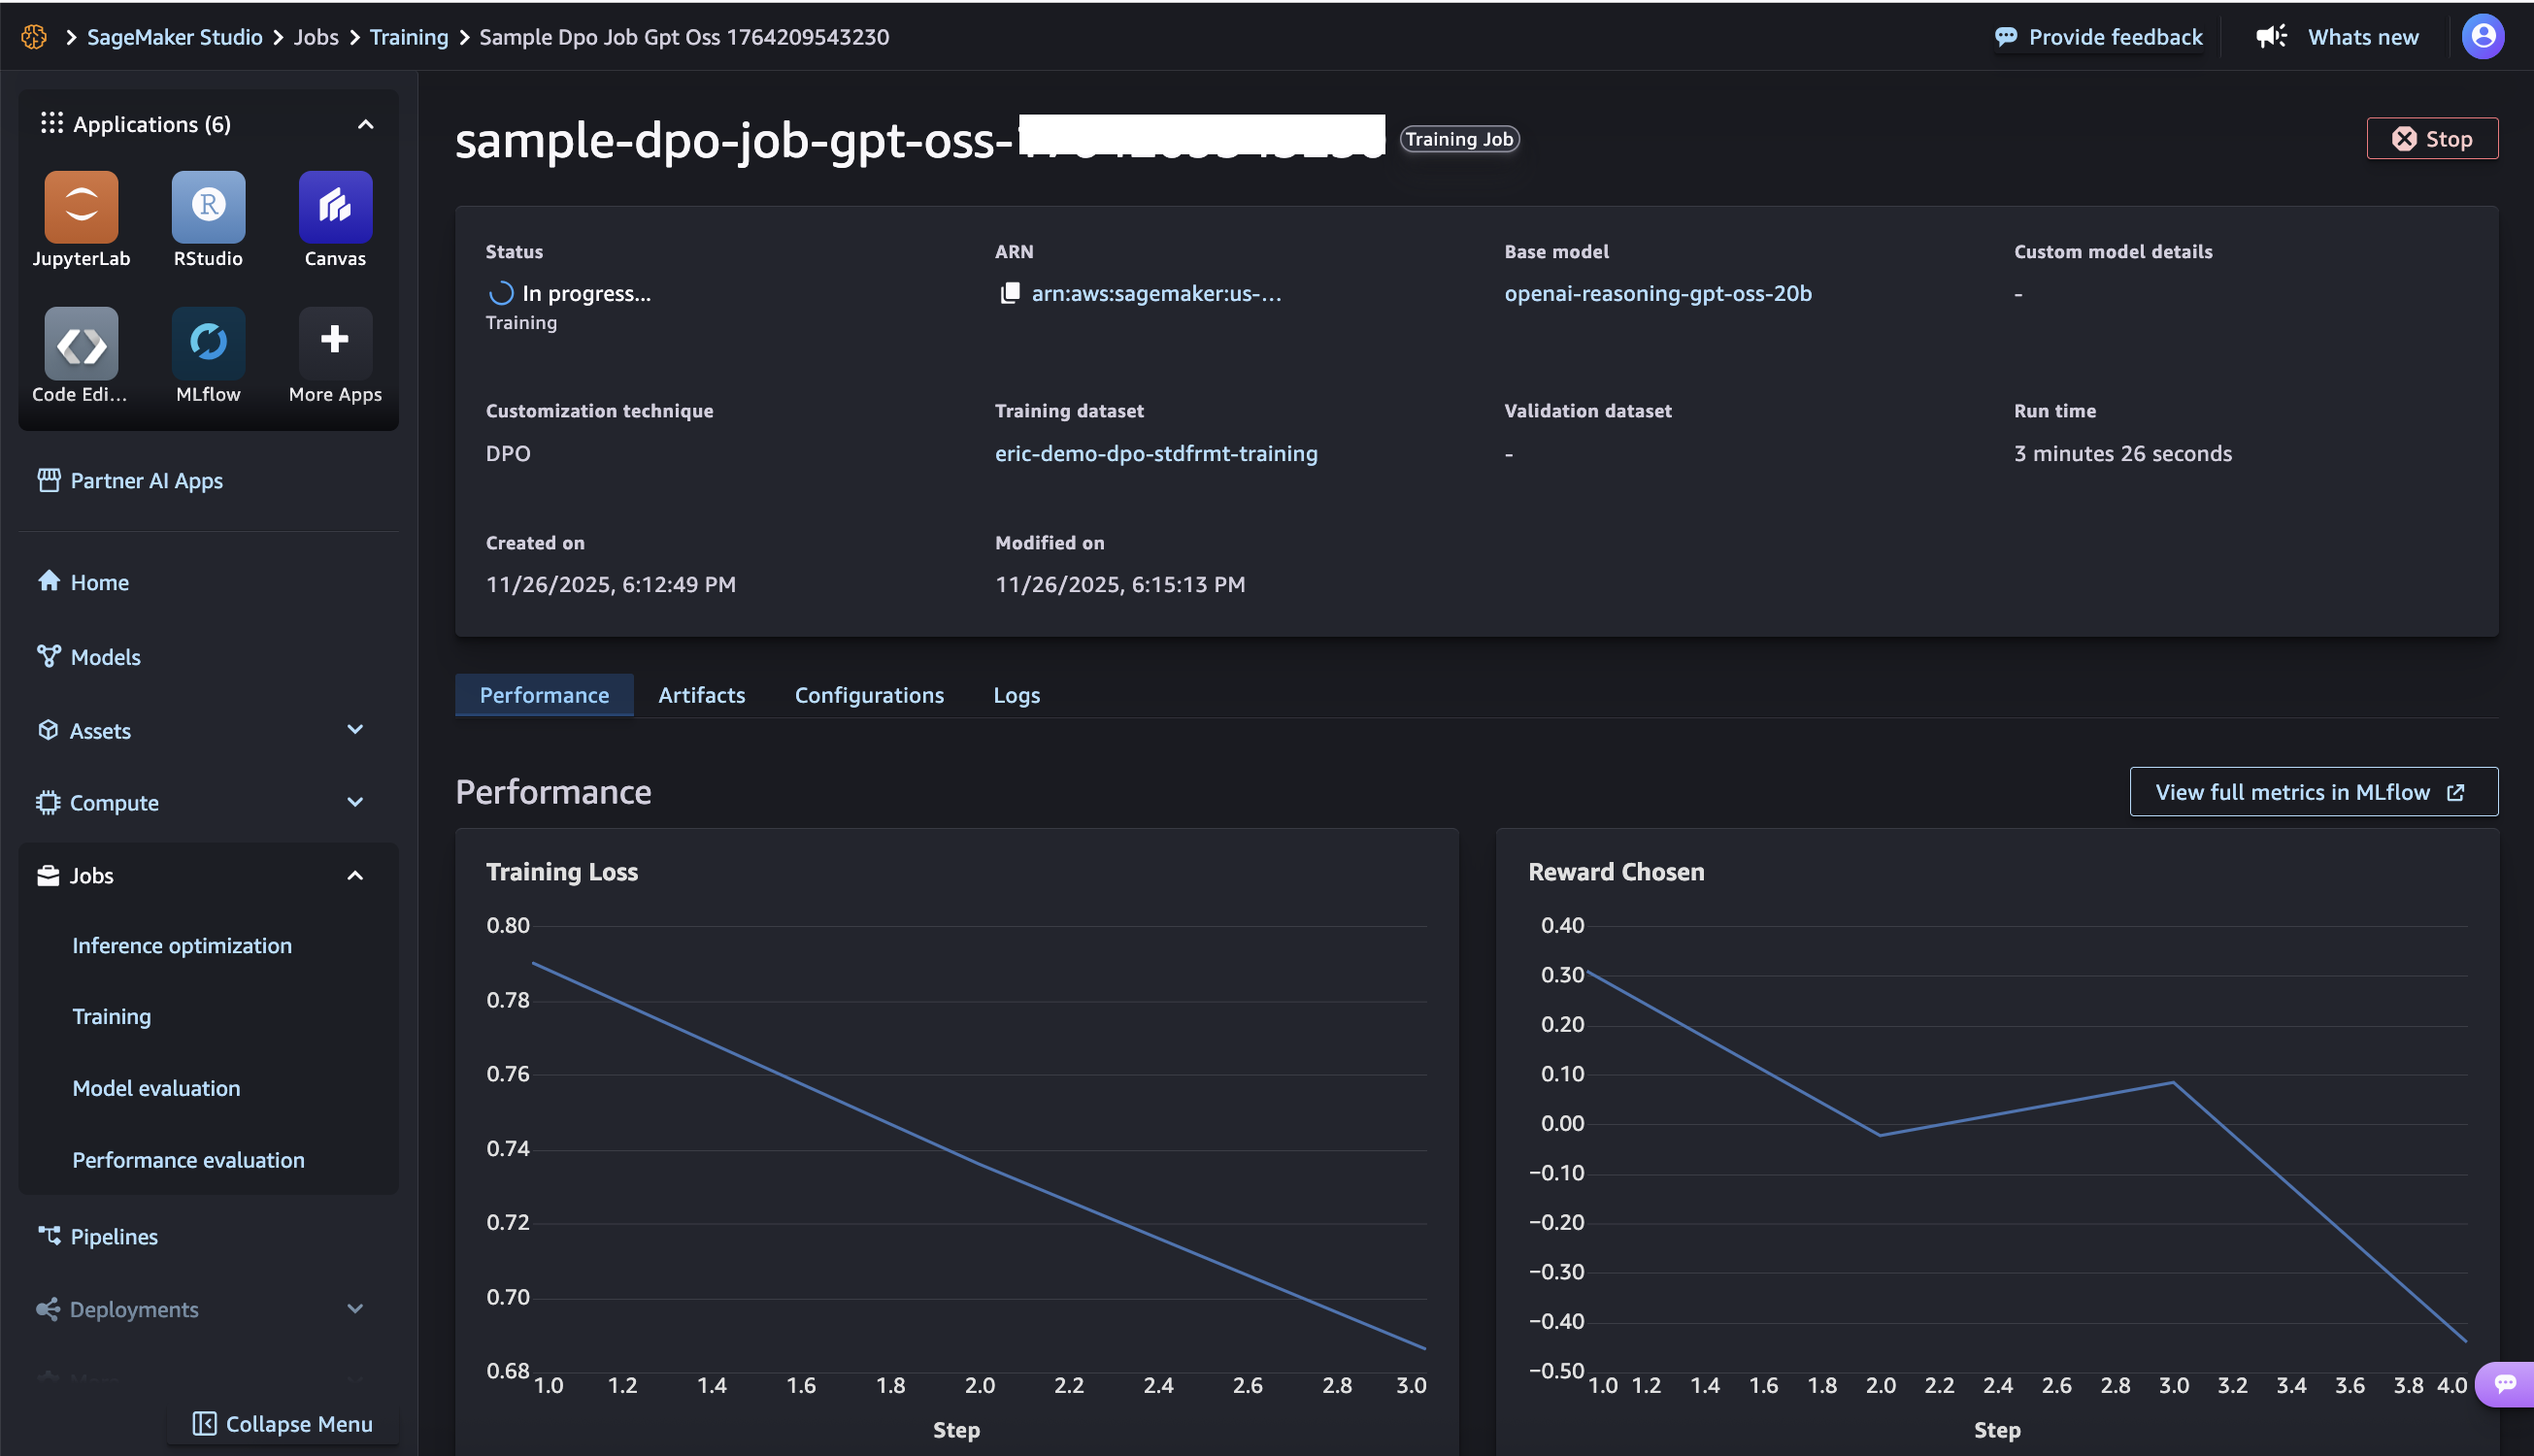Click the Whats new megaphone icon
The width and height of the screenshot is (2534, 1456).
tap(2272, 37)
